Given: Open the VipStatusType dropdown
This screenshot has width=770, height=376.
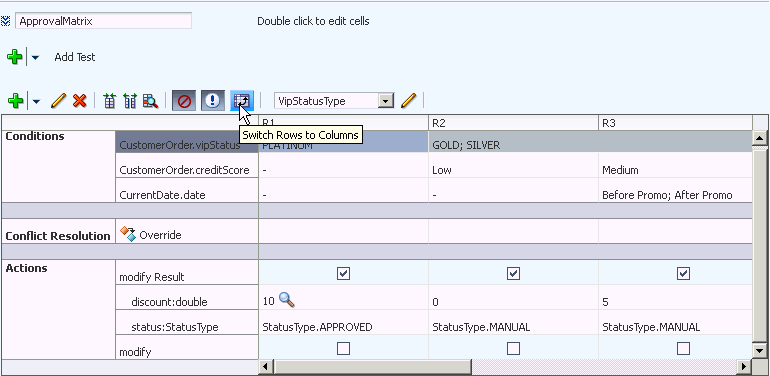Looking at the screenshot, I should (386, 101).
